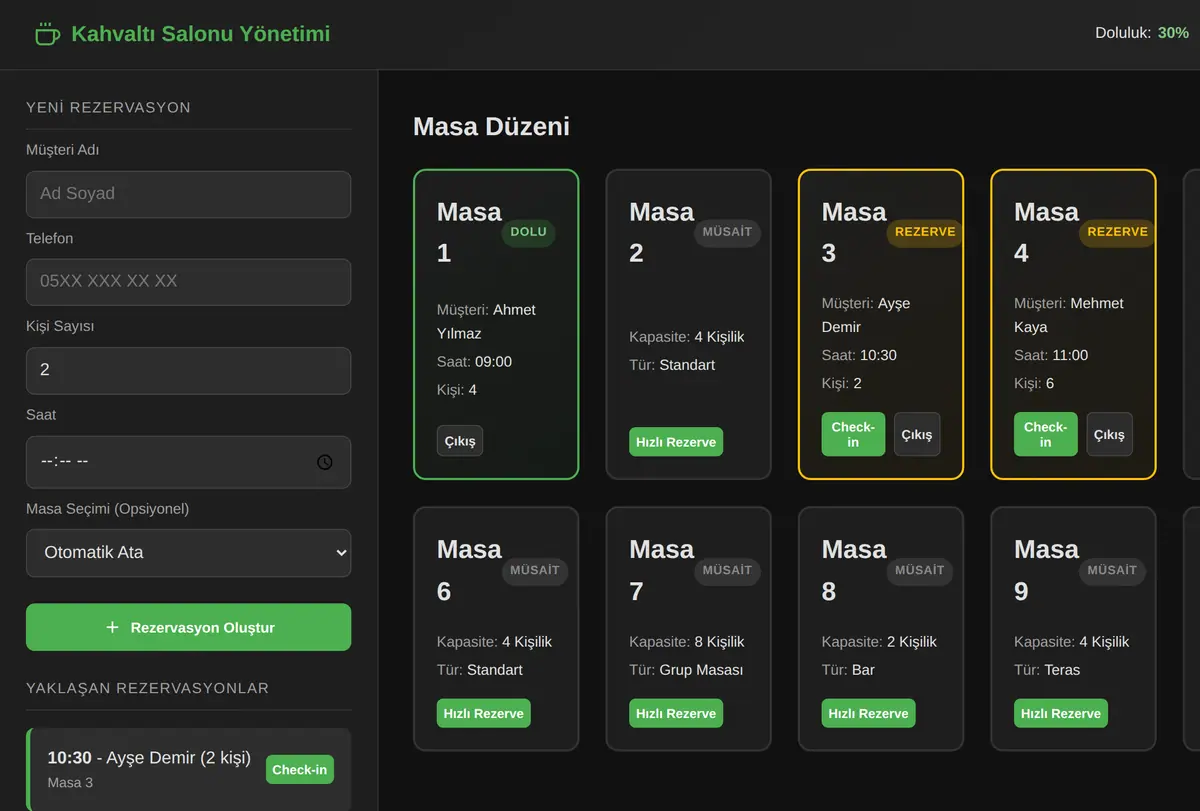Open the clock picker in Saat field
This screenshot has height=811, width=1200.
click(324, 462)
